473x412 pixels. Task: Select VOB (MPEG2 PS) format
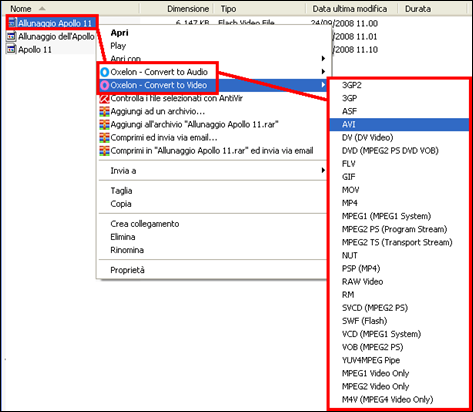tap(372, 347)
